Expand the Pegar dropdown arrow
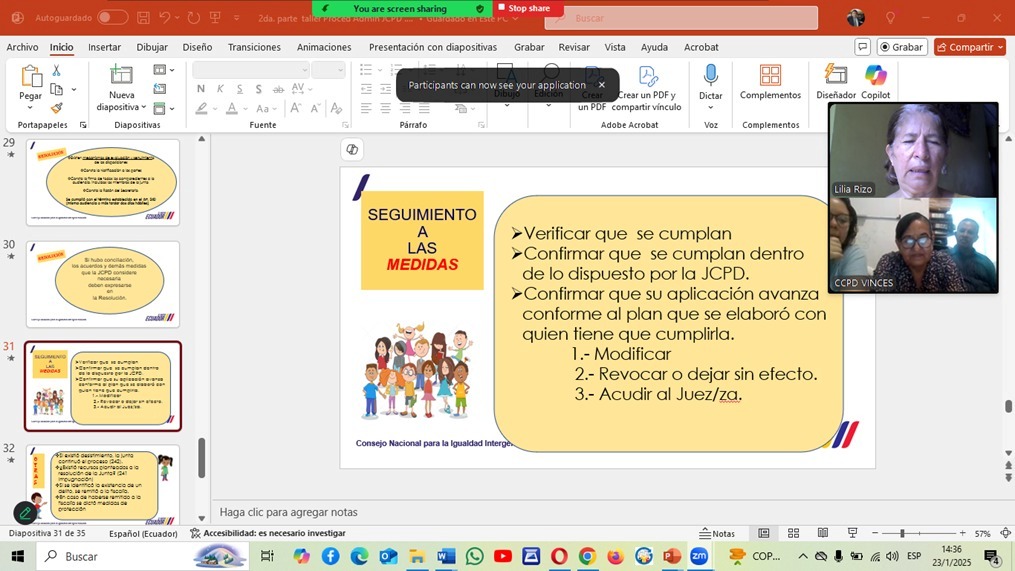Viewport: 1015px width, 571px height. [x=30, y=107]
